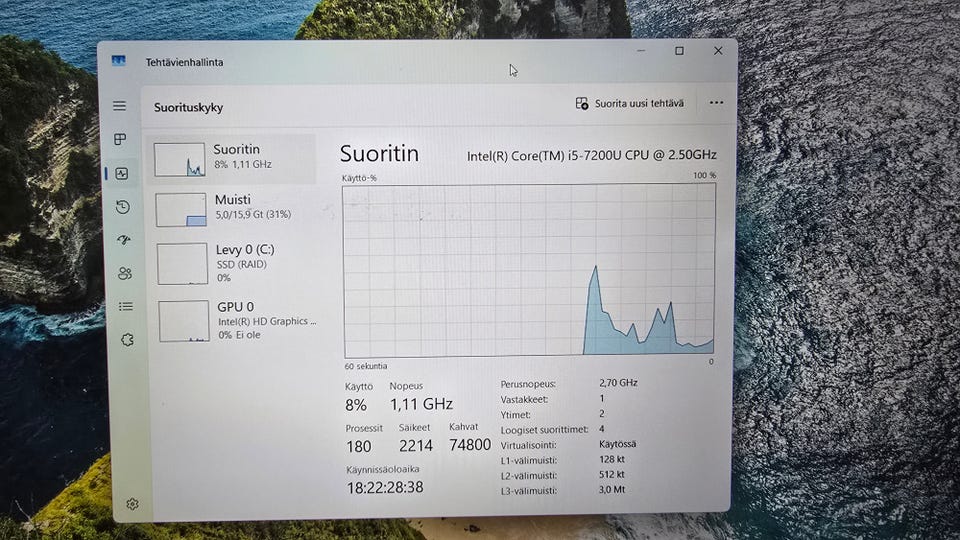Image resolution: width=960 pixels, height=540 pixels.
Task: Click the Intel(R) HD Graphics GPU text
Action: [268, 321]
